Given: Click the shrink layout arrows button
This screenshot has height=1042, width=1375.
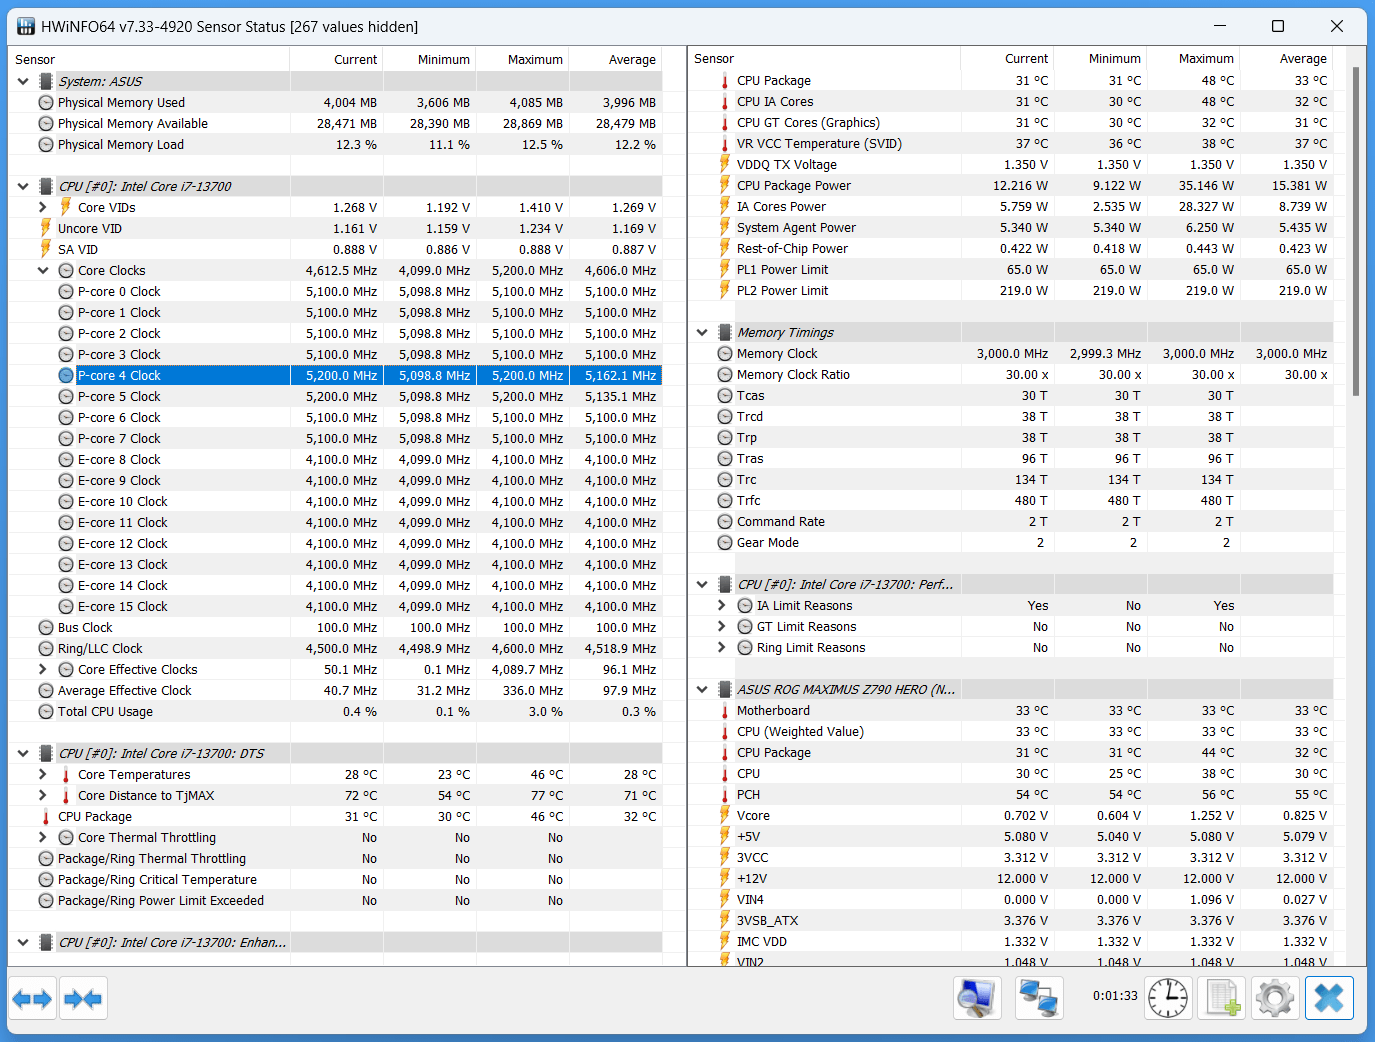Looking at the screenshot, I should click(x=83, y=998).
